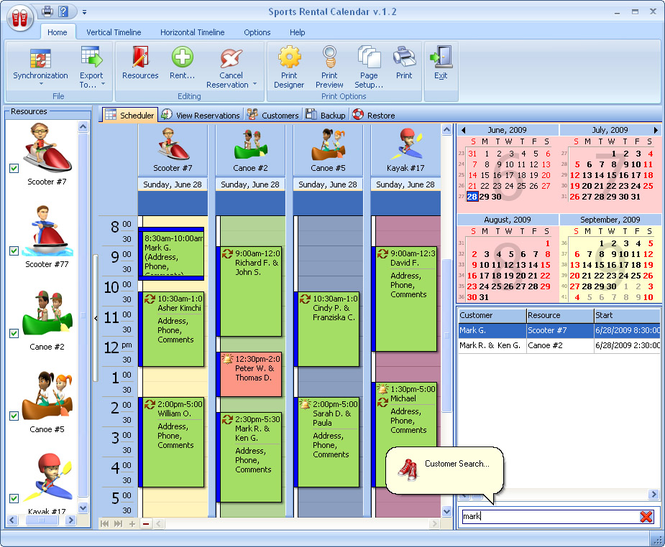Open the View Reservations tab
Image resolution: width=665 pixels, height=547 pixels.
point(201,115)
